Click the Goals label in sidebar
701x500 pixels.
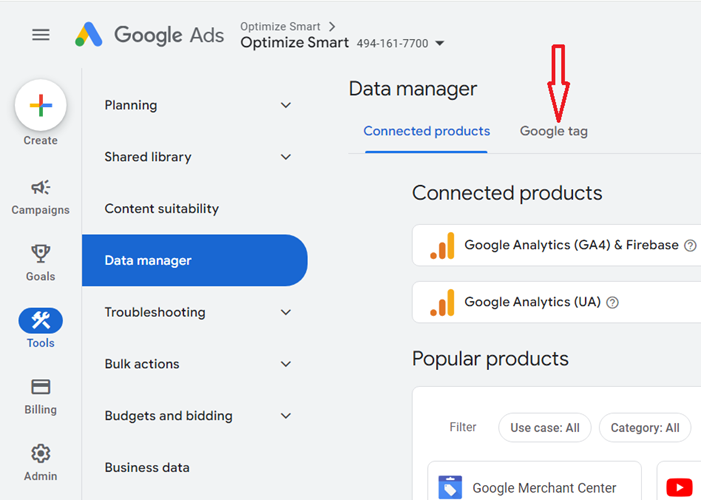41,276
